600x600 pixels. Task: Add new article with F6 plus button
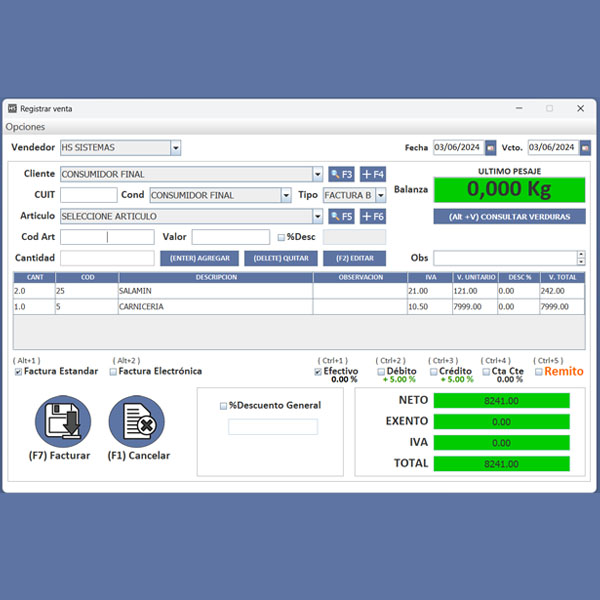click(x=372, y=216)
